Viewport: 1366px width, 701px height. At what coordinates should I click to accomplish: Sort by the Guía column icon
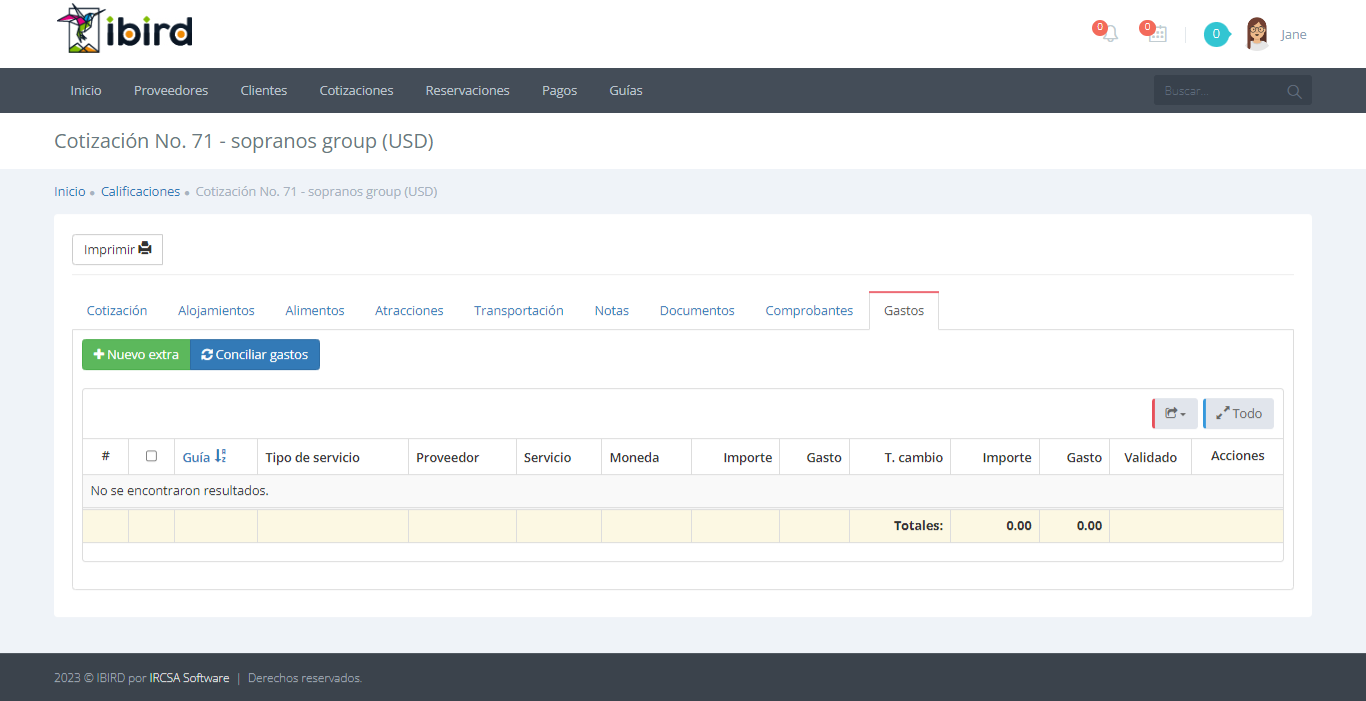point(221,456)
